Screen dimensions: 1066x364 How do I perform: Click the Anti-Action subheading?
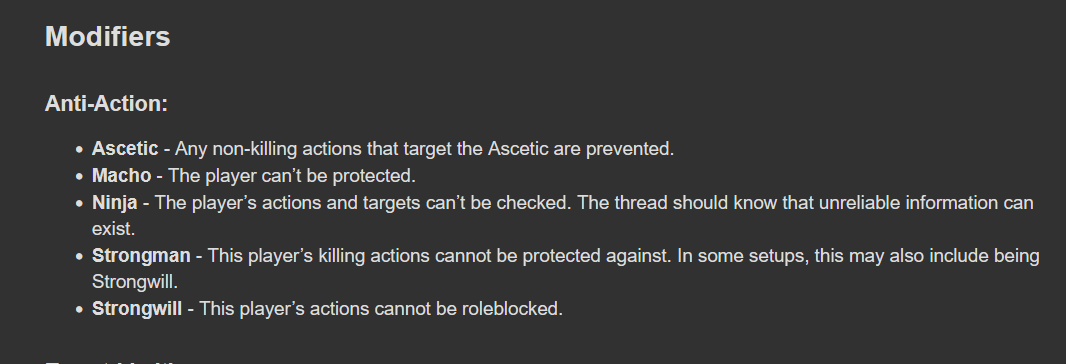[106, 103]
